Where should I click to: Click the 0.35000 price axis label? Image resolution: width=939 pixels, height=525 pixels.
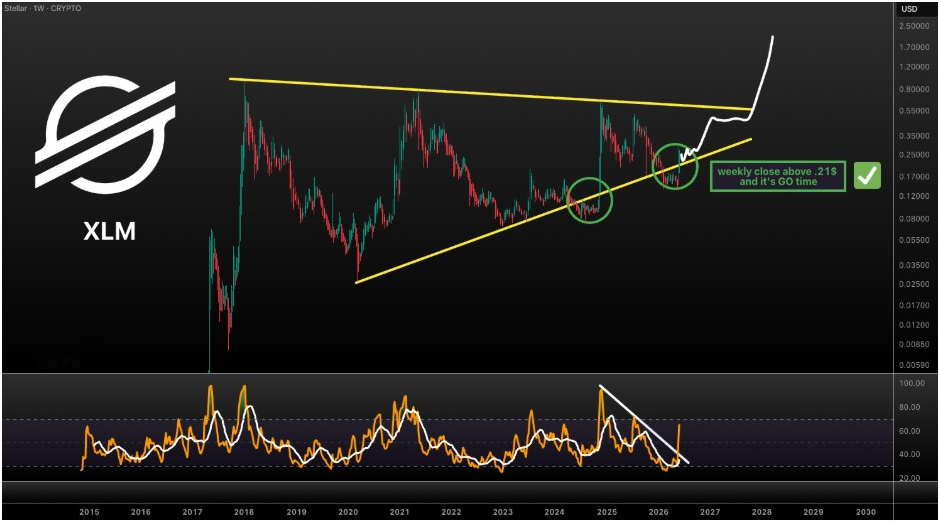click(913, 136)
